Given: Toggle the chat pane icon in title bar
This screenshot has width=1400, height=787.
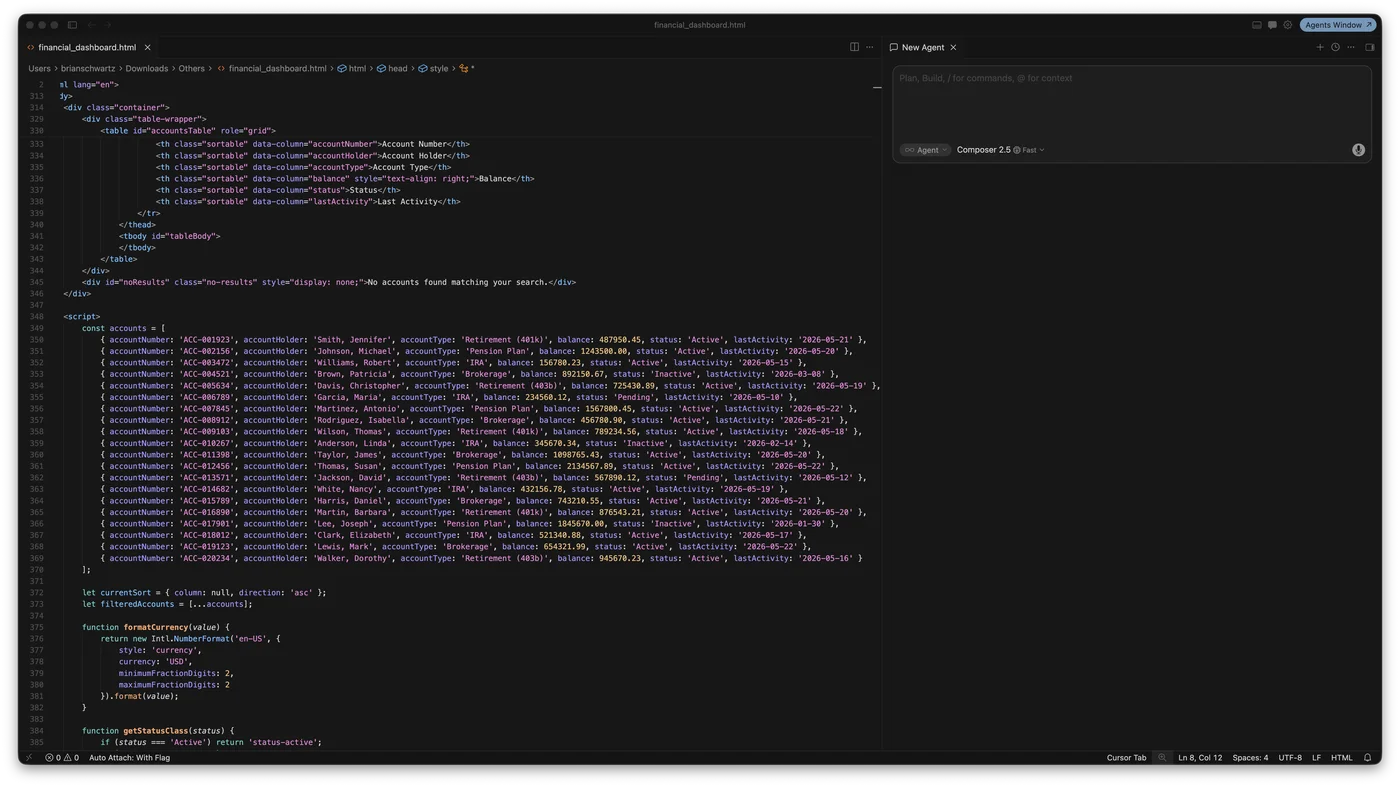Looking at the screenshot, I should tap(1272, 25).
